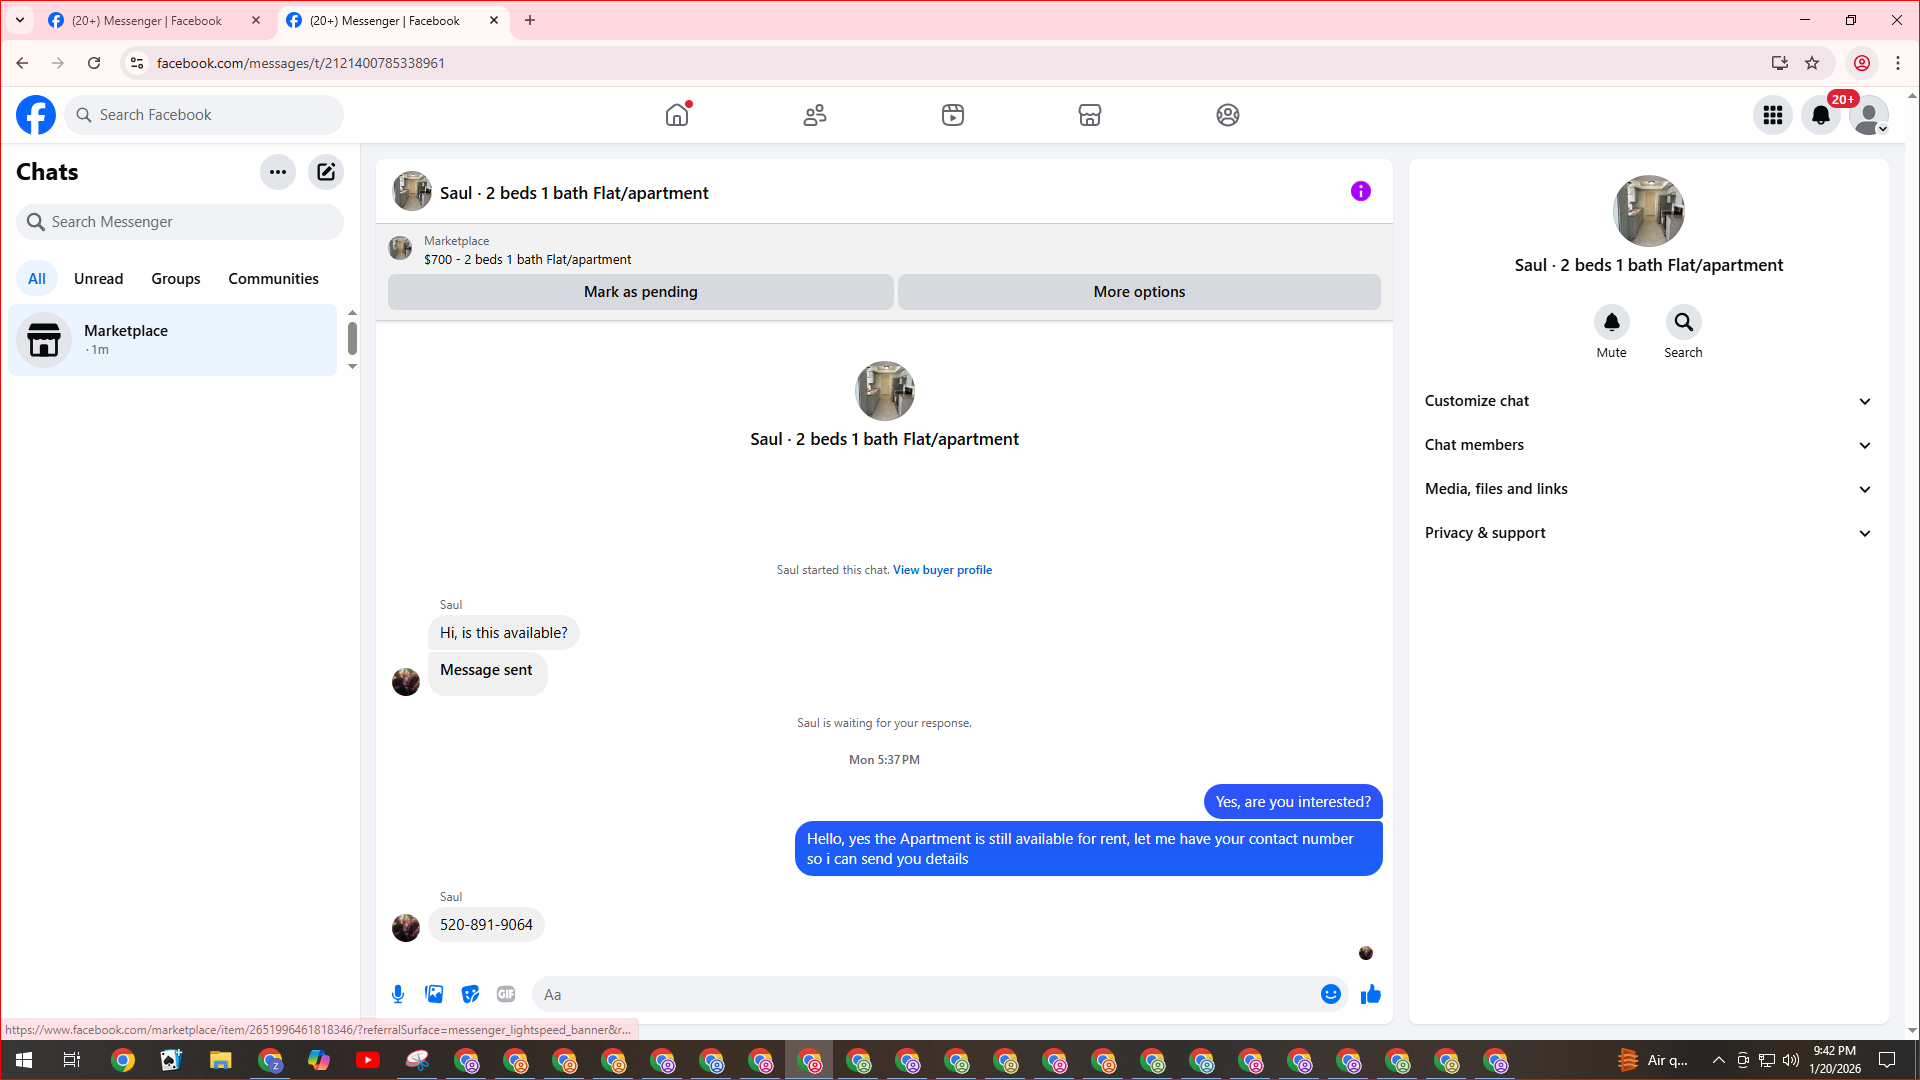Click Mark as pending button
This screenshot has height=1080, width=1920.
641,292
